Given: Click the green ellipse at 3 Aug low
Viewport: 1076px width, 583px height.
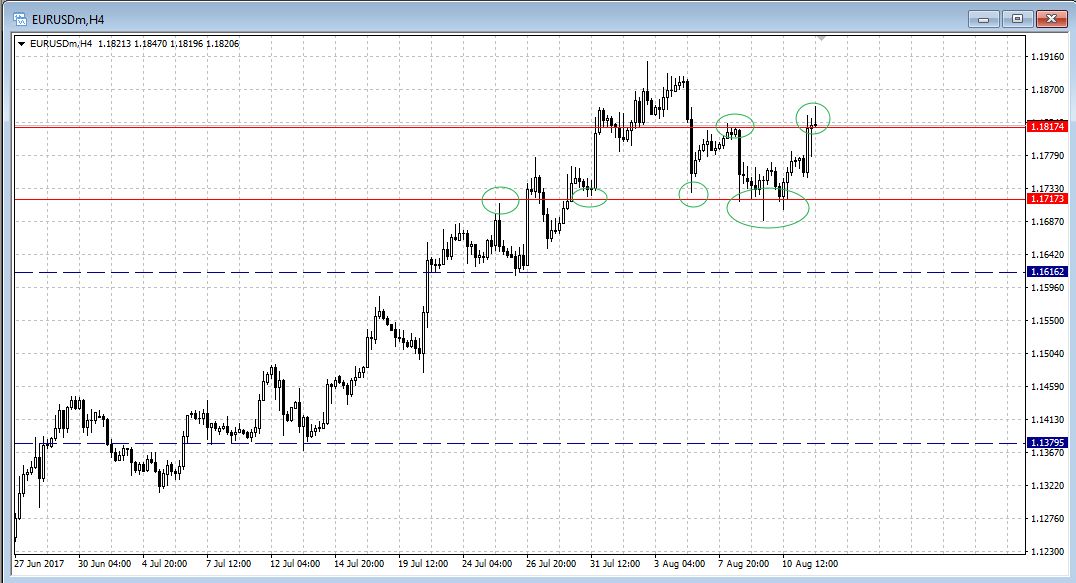Looking at the screenshot, I should pos(693,194).
